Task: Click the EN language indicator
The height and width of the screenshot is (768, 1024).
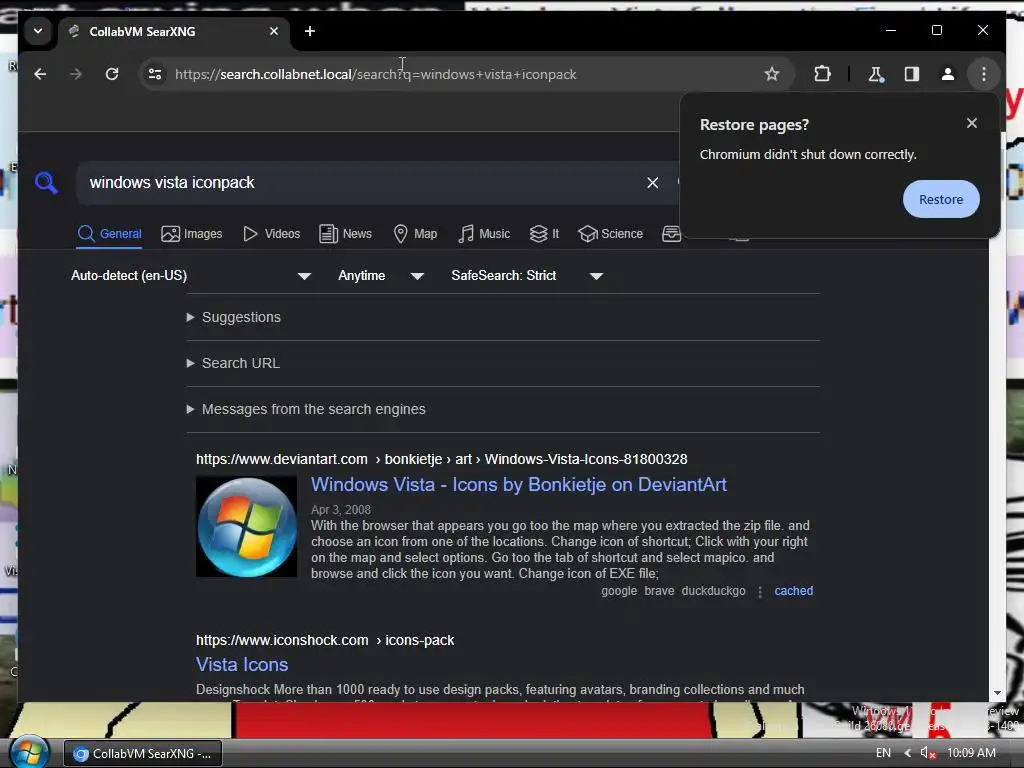Action: [x=883, y=753]
